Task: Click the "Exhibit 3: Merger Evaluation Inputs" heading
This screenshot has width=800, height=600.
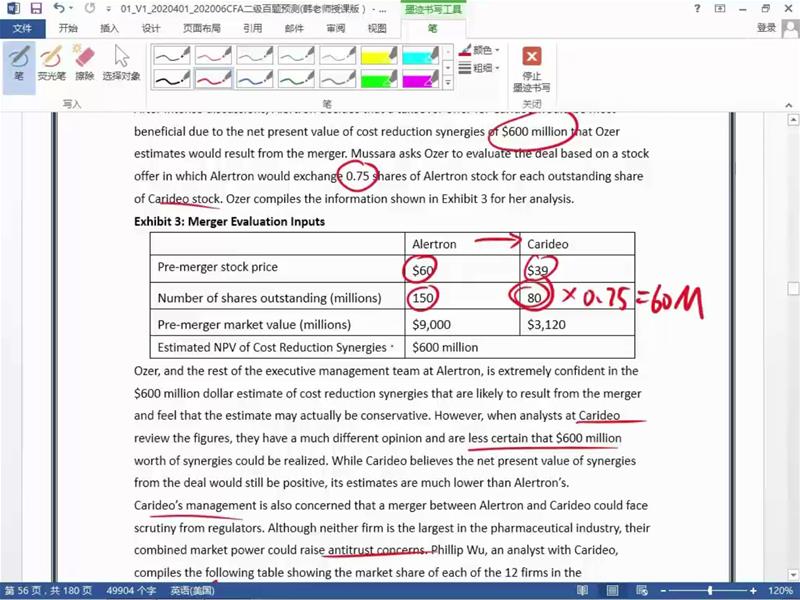Action: [x=230, y=221]
